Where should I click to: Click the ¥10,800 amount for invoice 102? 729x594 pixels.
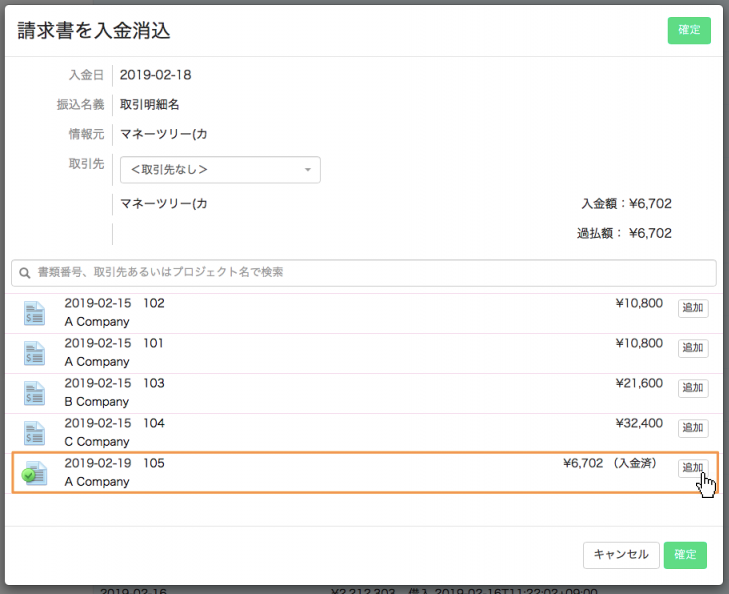click(639, 304)
